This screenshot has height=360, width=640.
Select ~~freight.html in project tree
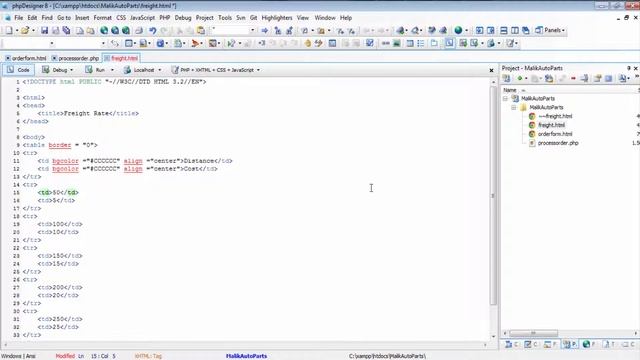(x=556, y=116)
